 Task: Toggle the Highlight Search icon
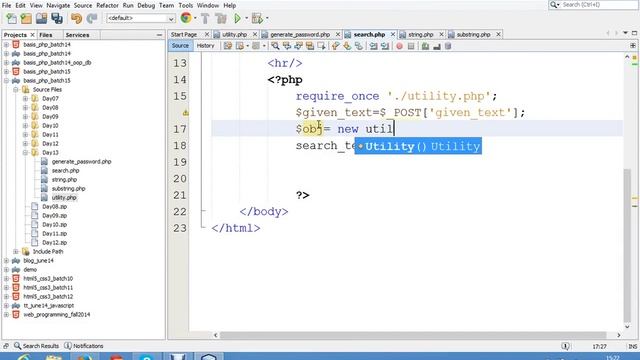310,46
